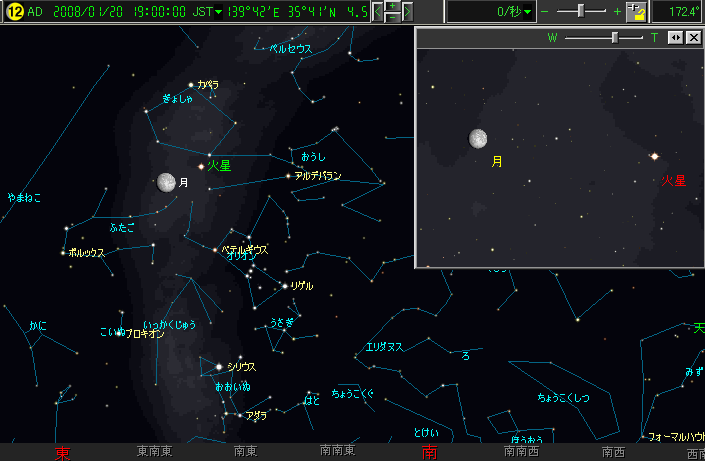
Task: Open the JST time zone dropdown
Action: (x=219, y=12)
